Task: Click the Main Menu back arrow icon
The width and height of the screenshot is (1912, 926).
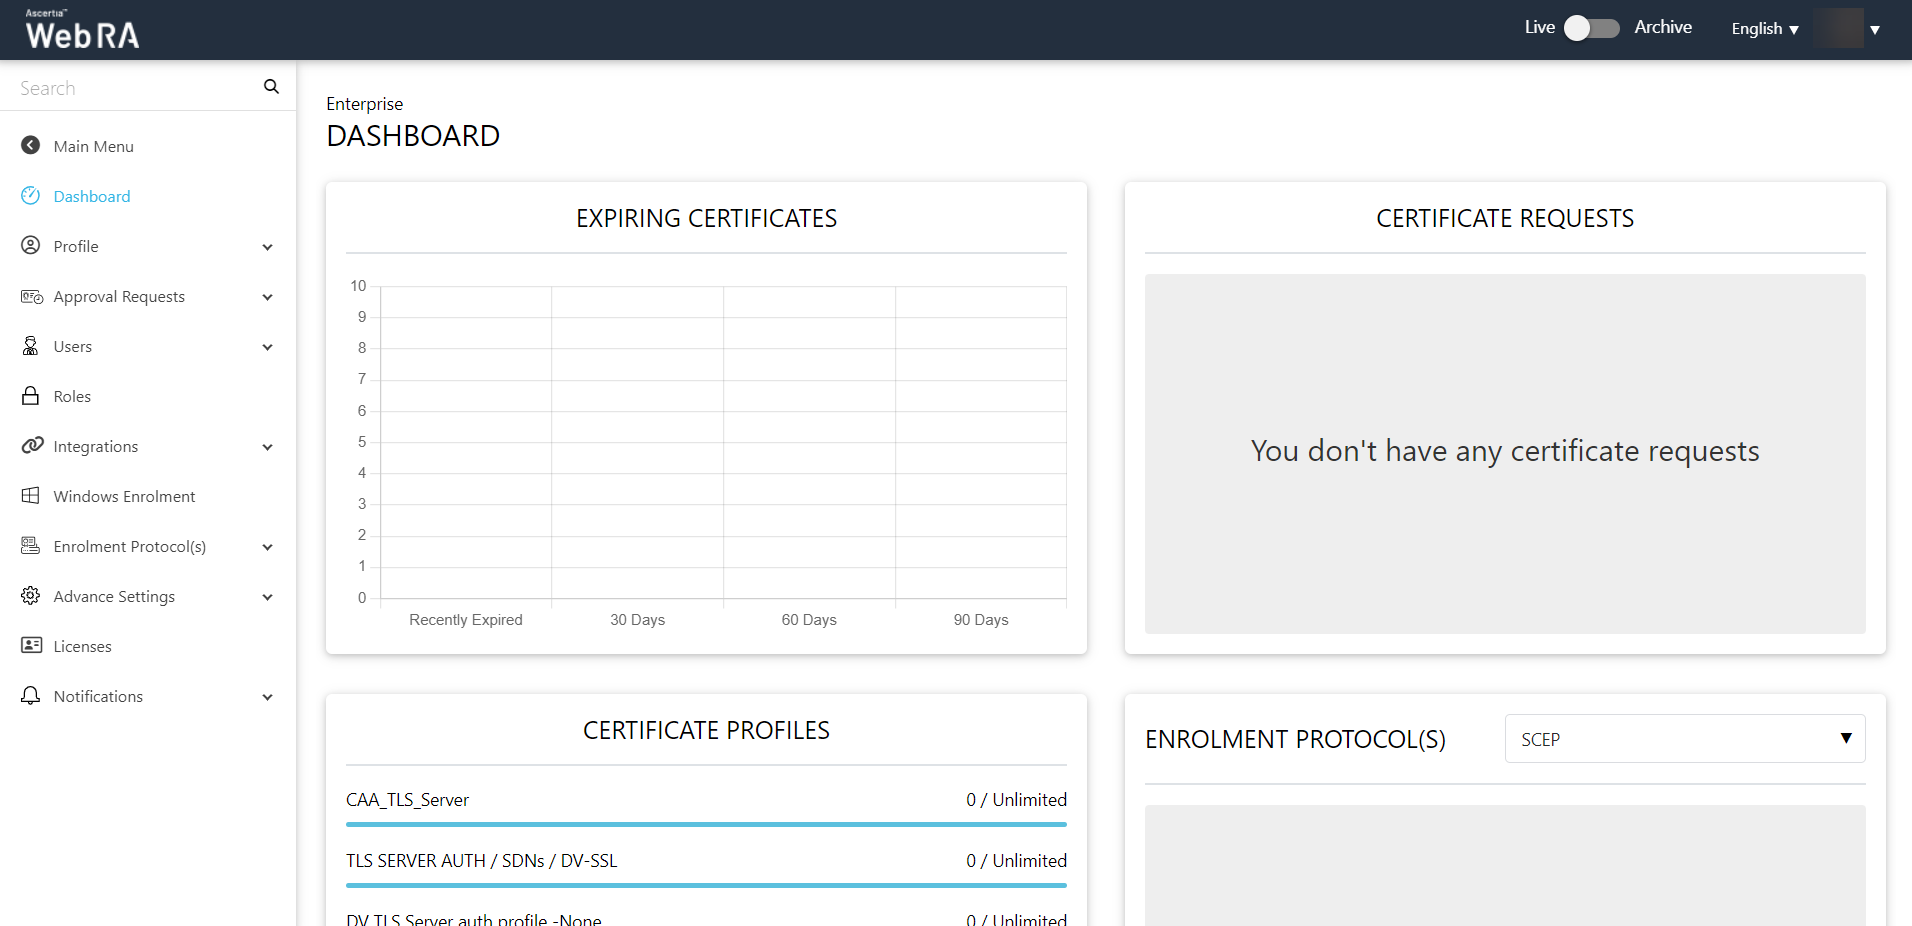Action: pyautogui.click(x=31, y=146)
